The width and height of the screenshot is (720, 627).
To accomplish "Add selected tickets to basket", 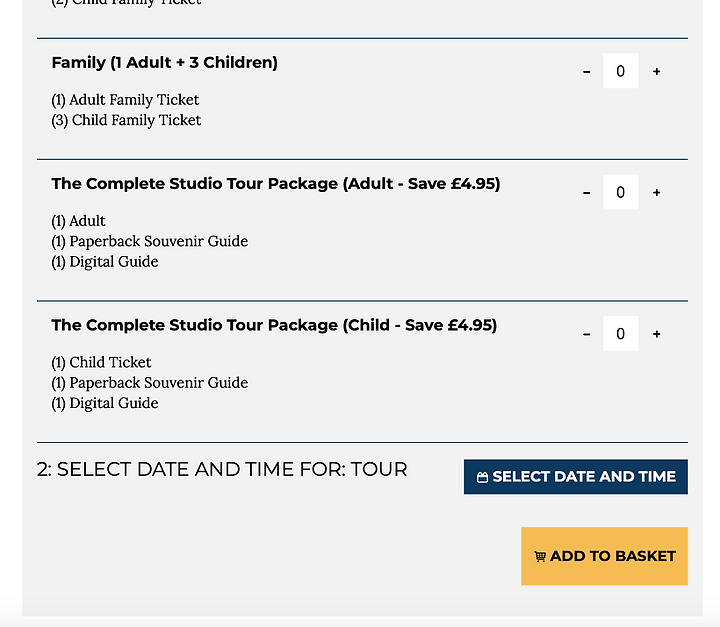I will pos(604,556).
